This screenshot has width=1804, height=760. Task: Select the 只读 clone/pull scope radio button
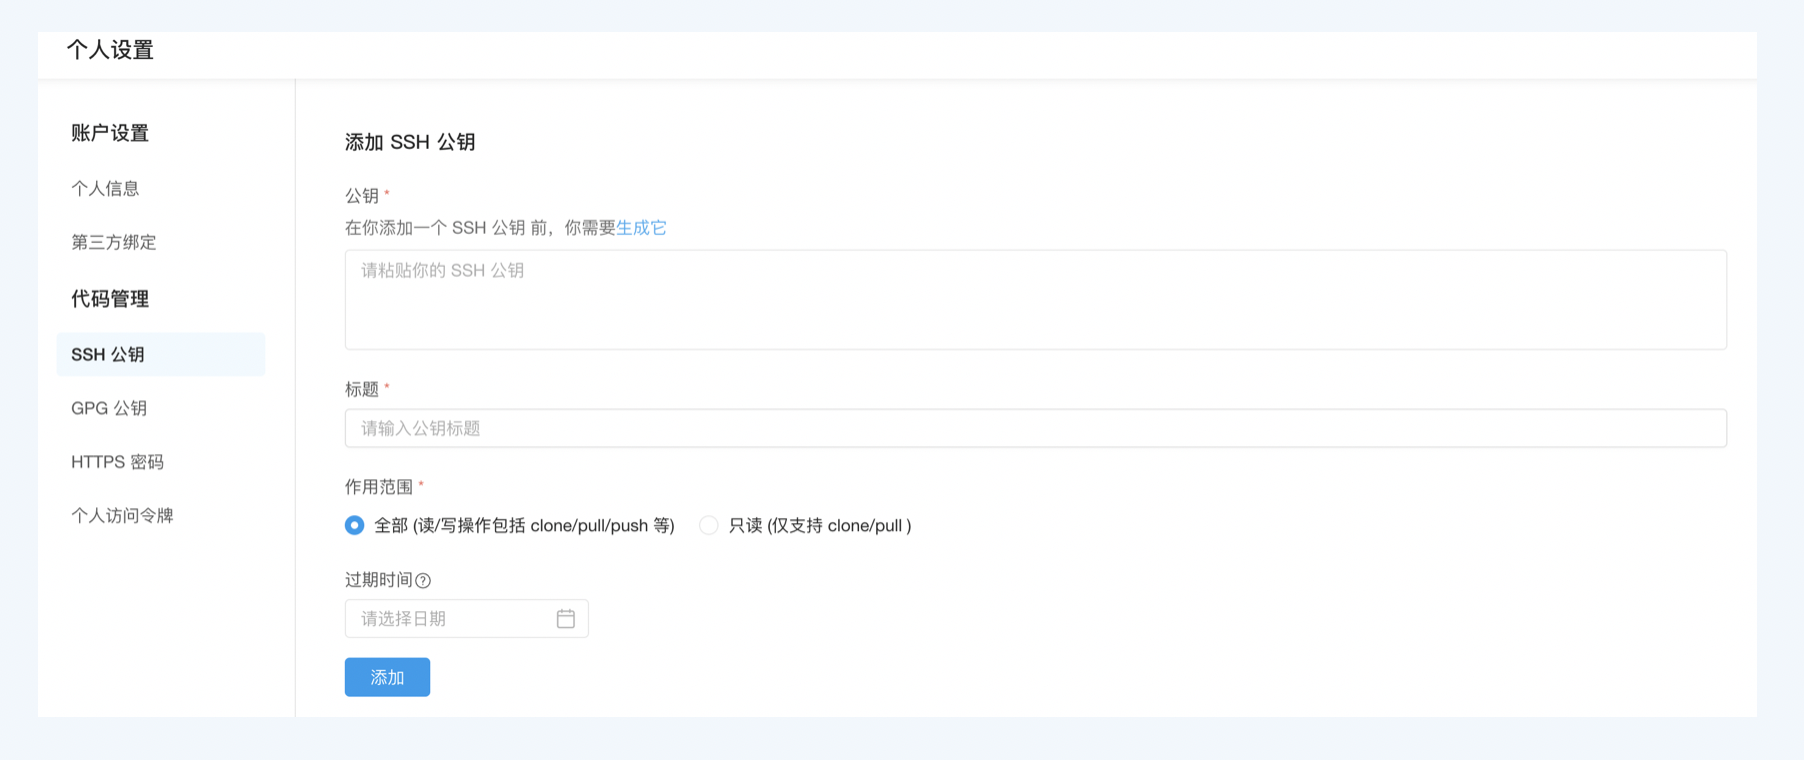point(708,525)
